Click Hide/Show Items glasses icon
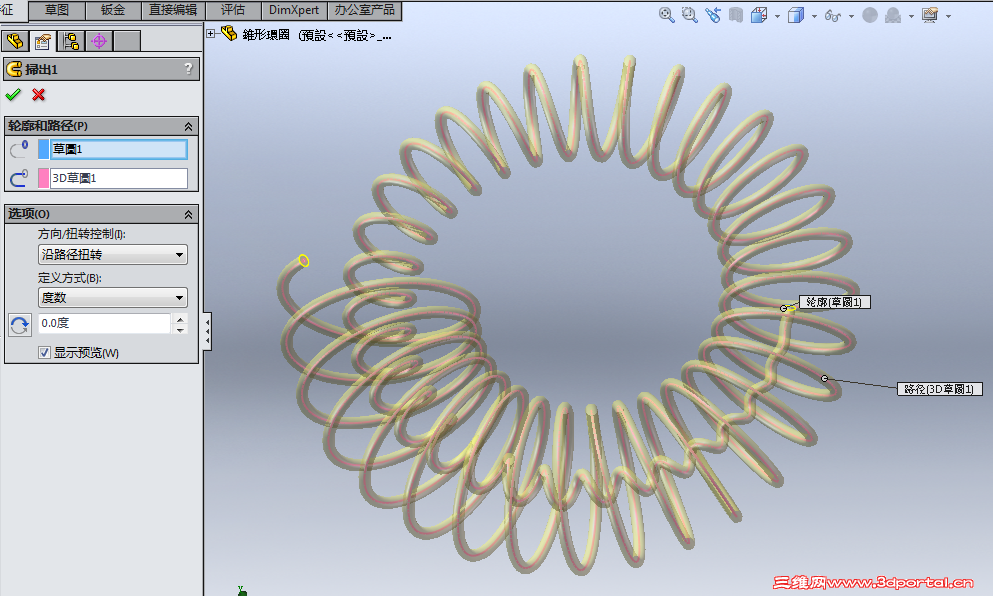Screen dimensions: 993x596 coord(833,15)
